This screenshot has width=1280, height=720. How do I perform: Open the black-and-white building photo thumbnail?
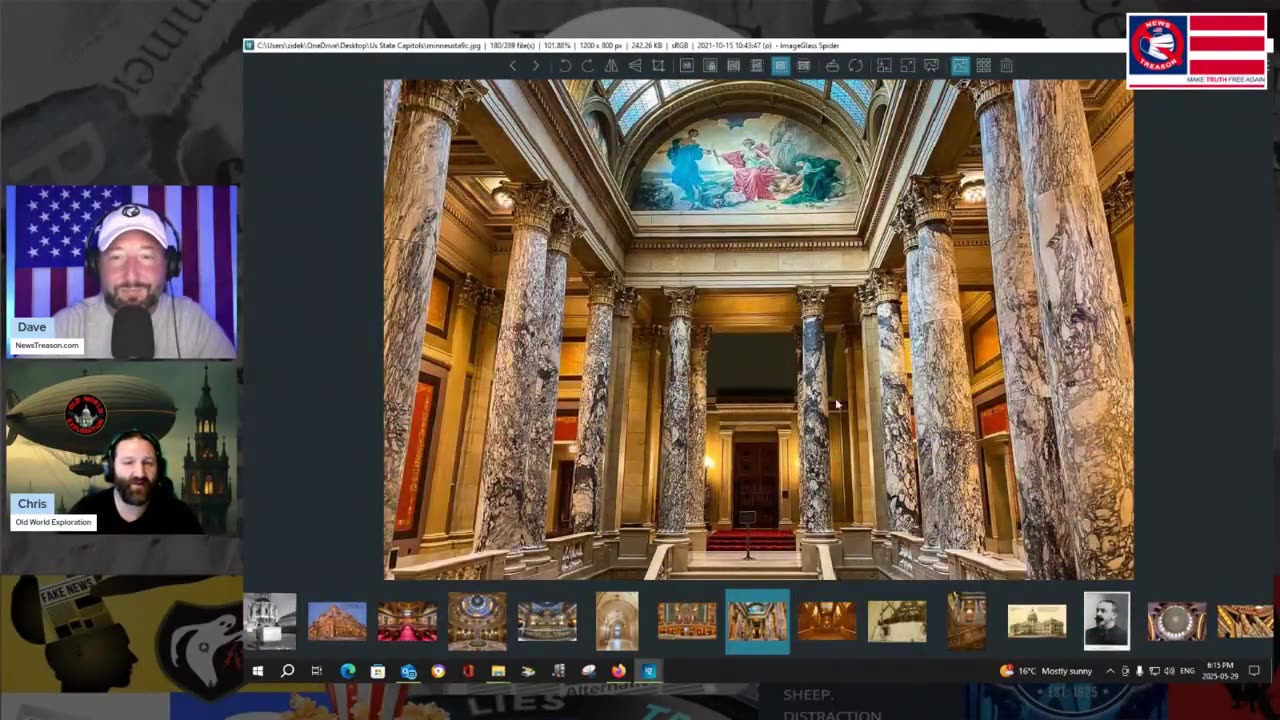270,621
